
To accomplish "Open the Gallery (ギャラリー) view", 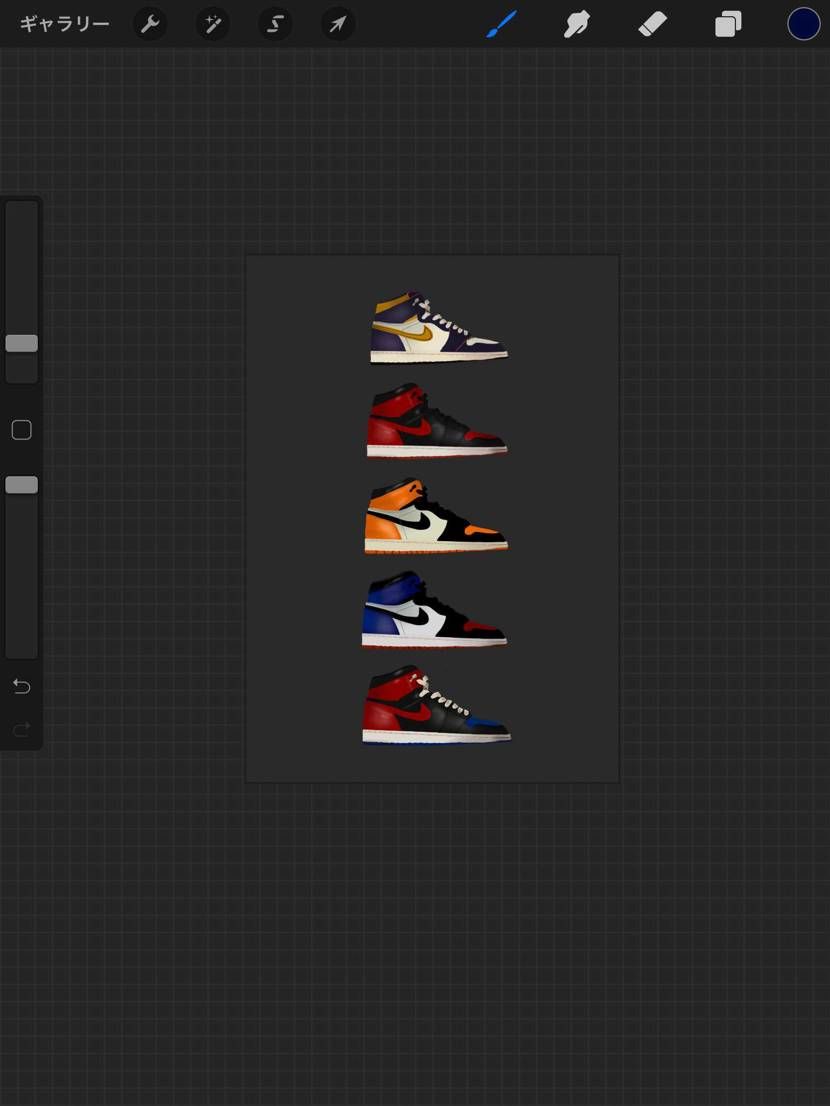I will 64,24.
